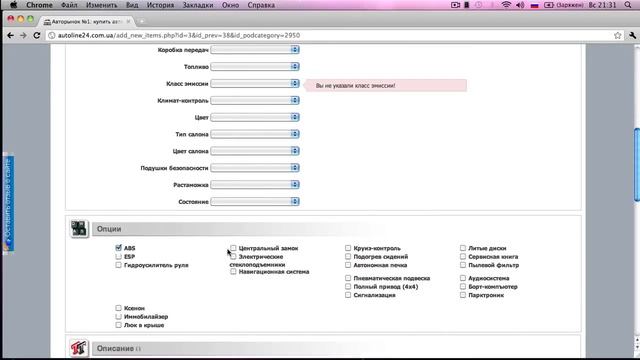Select a value in Класс эмиссии dropdown

pos(255,83)
